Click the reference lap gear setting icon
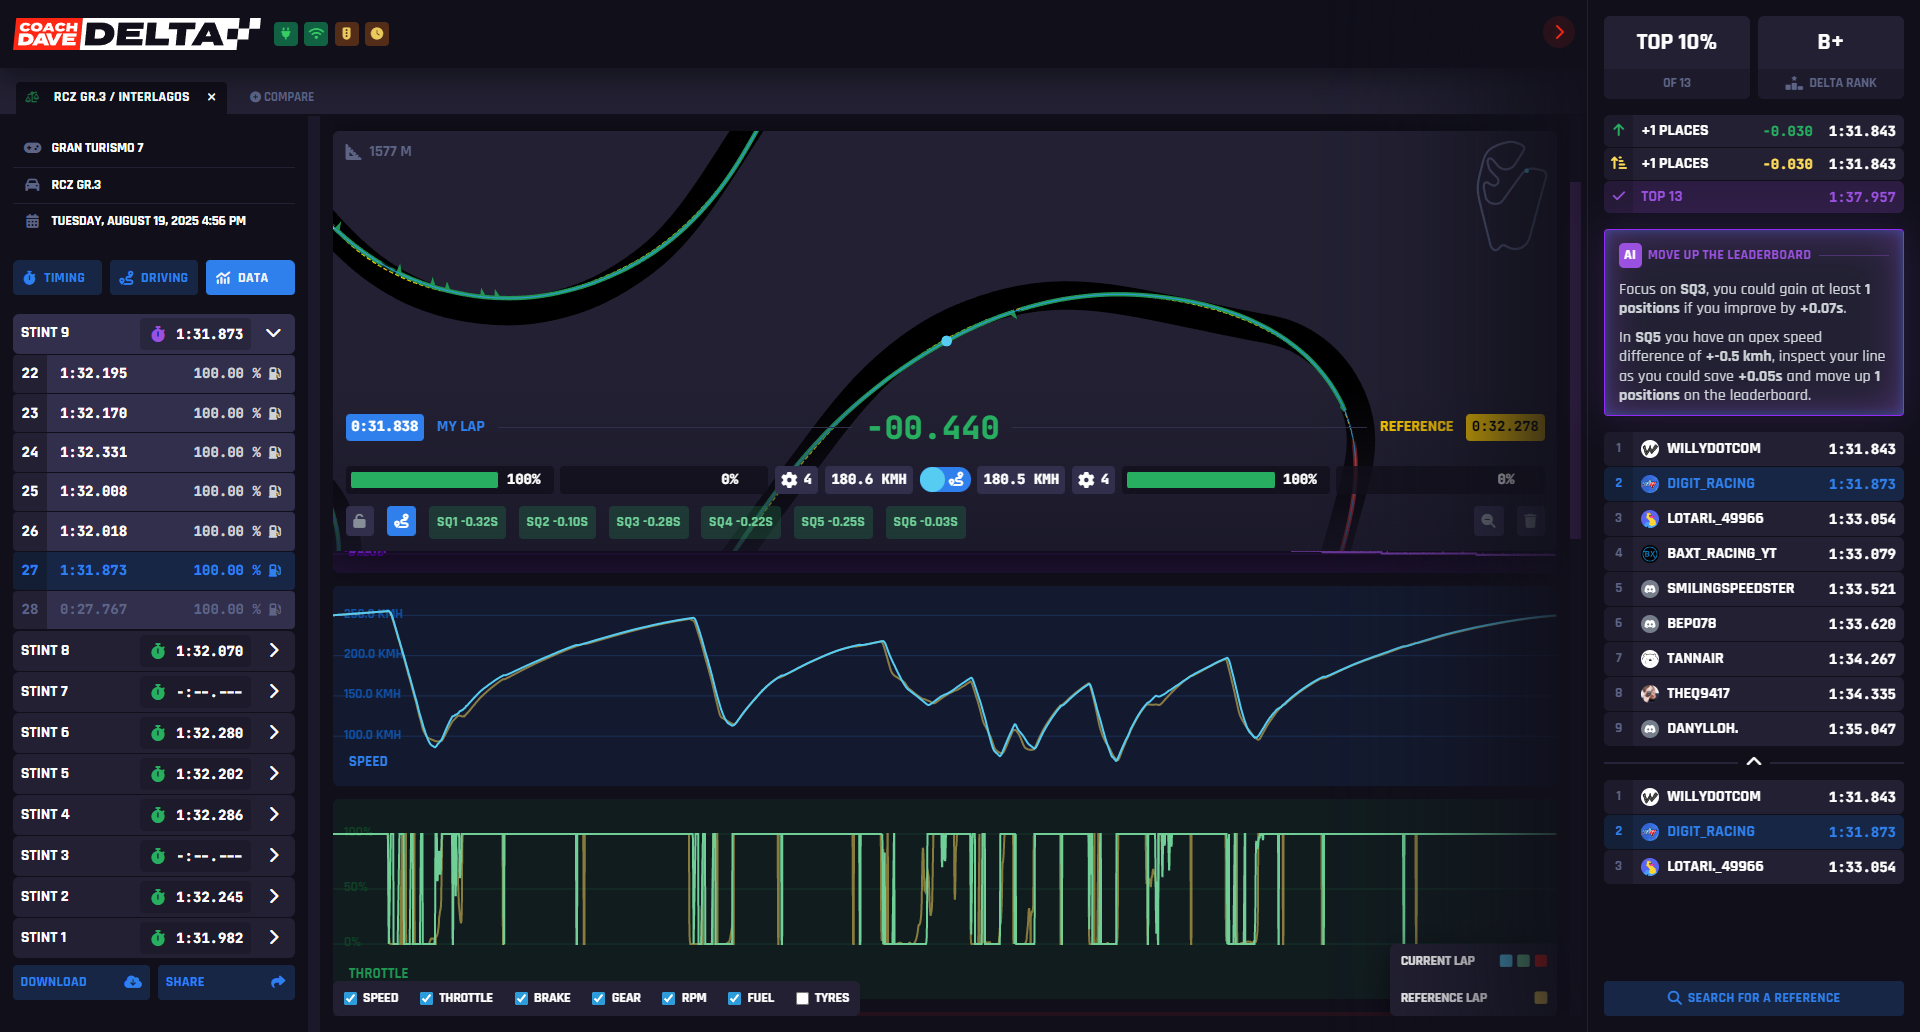The image size is (1920, 1032). (1086, 480)
